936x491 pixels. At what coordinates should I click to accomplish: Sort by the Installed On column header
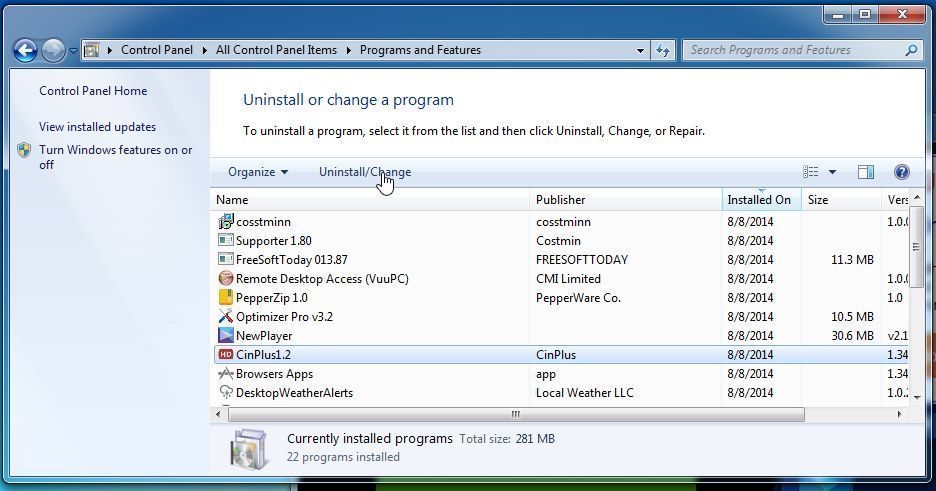coord(761,199)
